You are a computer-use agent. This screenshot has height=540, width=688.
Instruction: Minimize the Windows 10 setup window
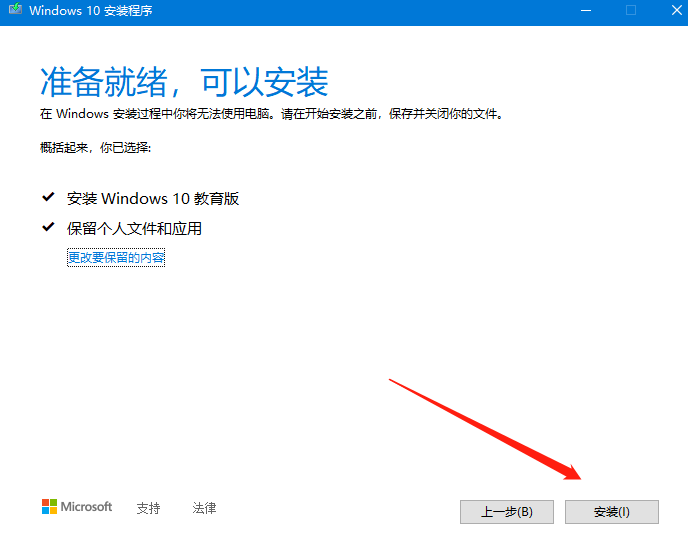[584, 11]
